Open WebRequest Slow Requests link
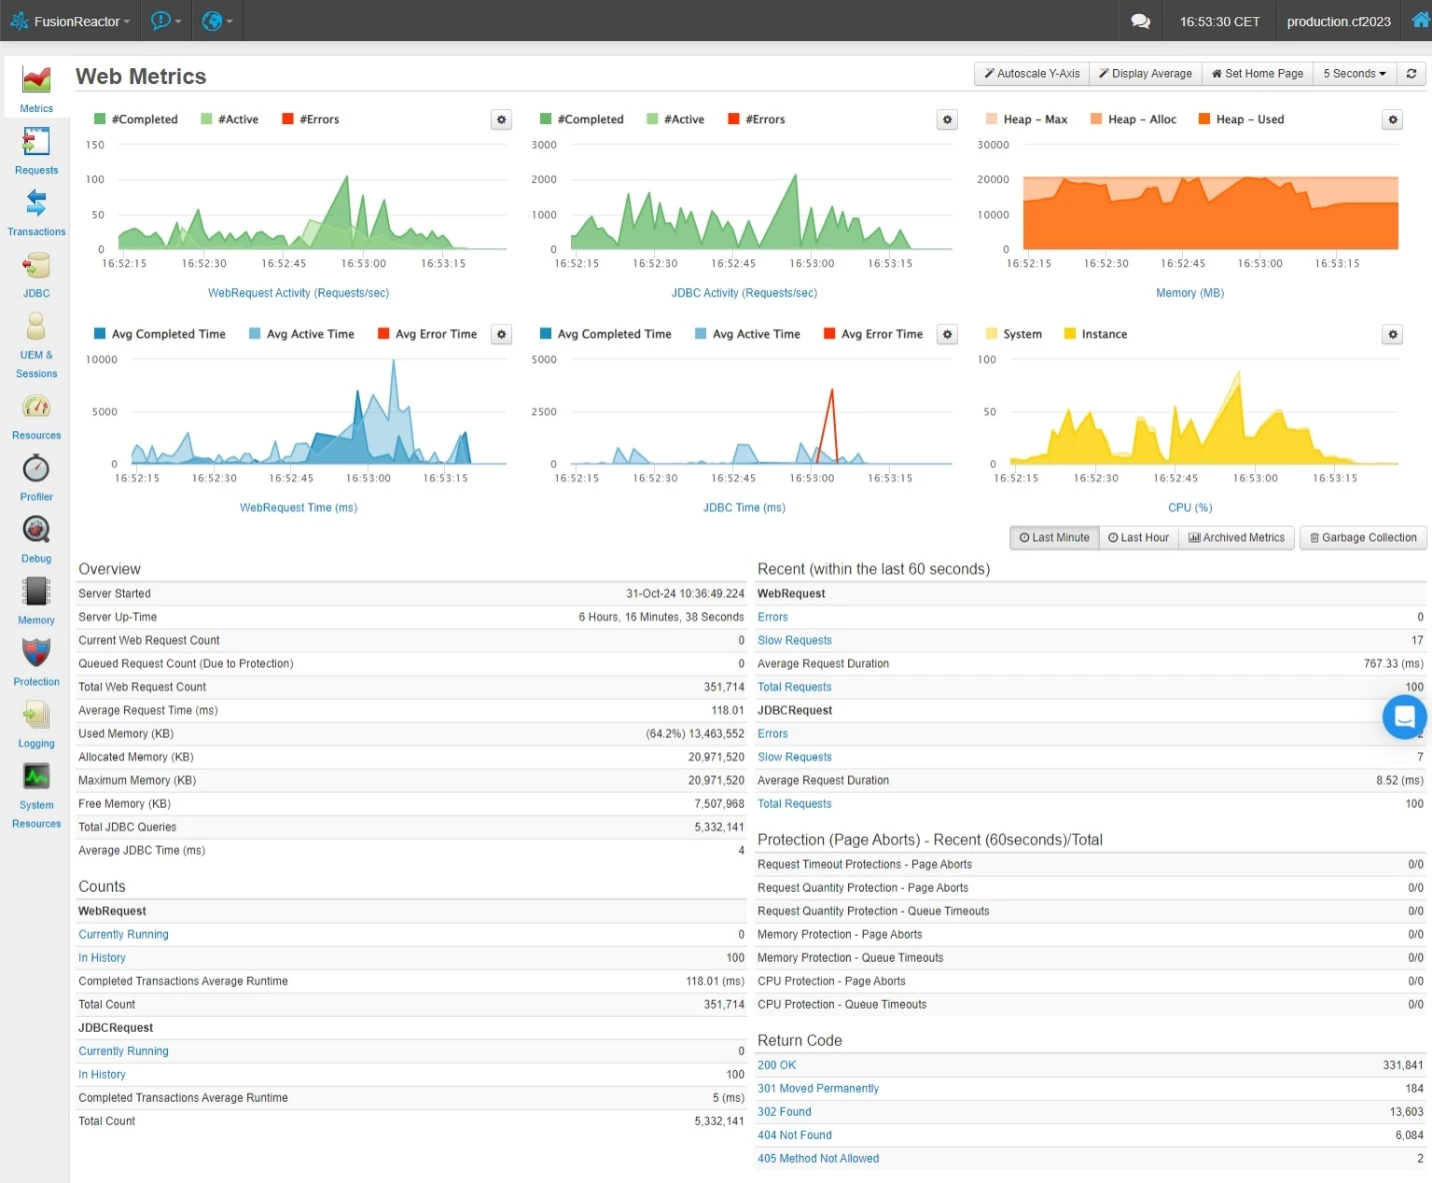This screenshot has width=1432, height=1183. point(794,641)
